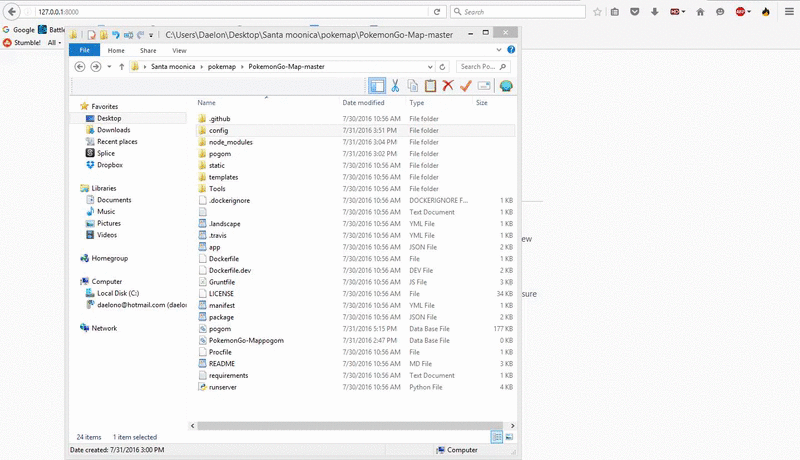Select Local Disk (C:) in sidebar
The image size is (800, 460).
[x=118, y=293]
